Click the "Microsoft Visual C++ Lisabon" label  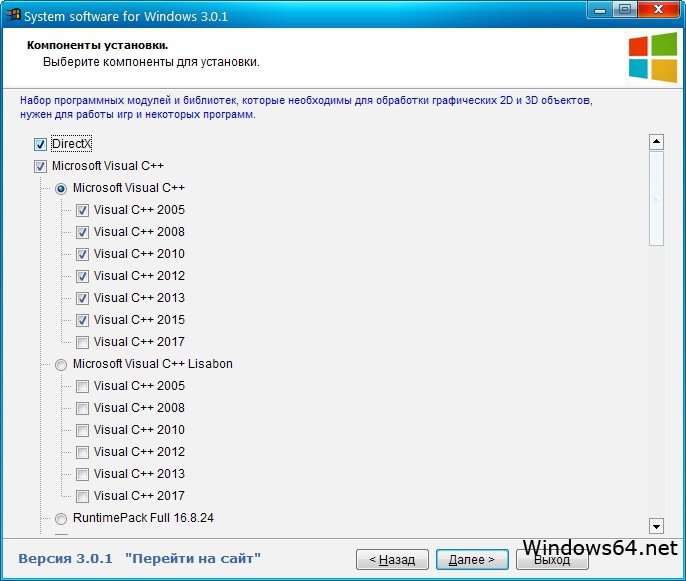point(153,364)
